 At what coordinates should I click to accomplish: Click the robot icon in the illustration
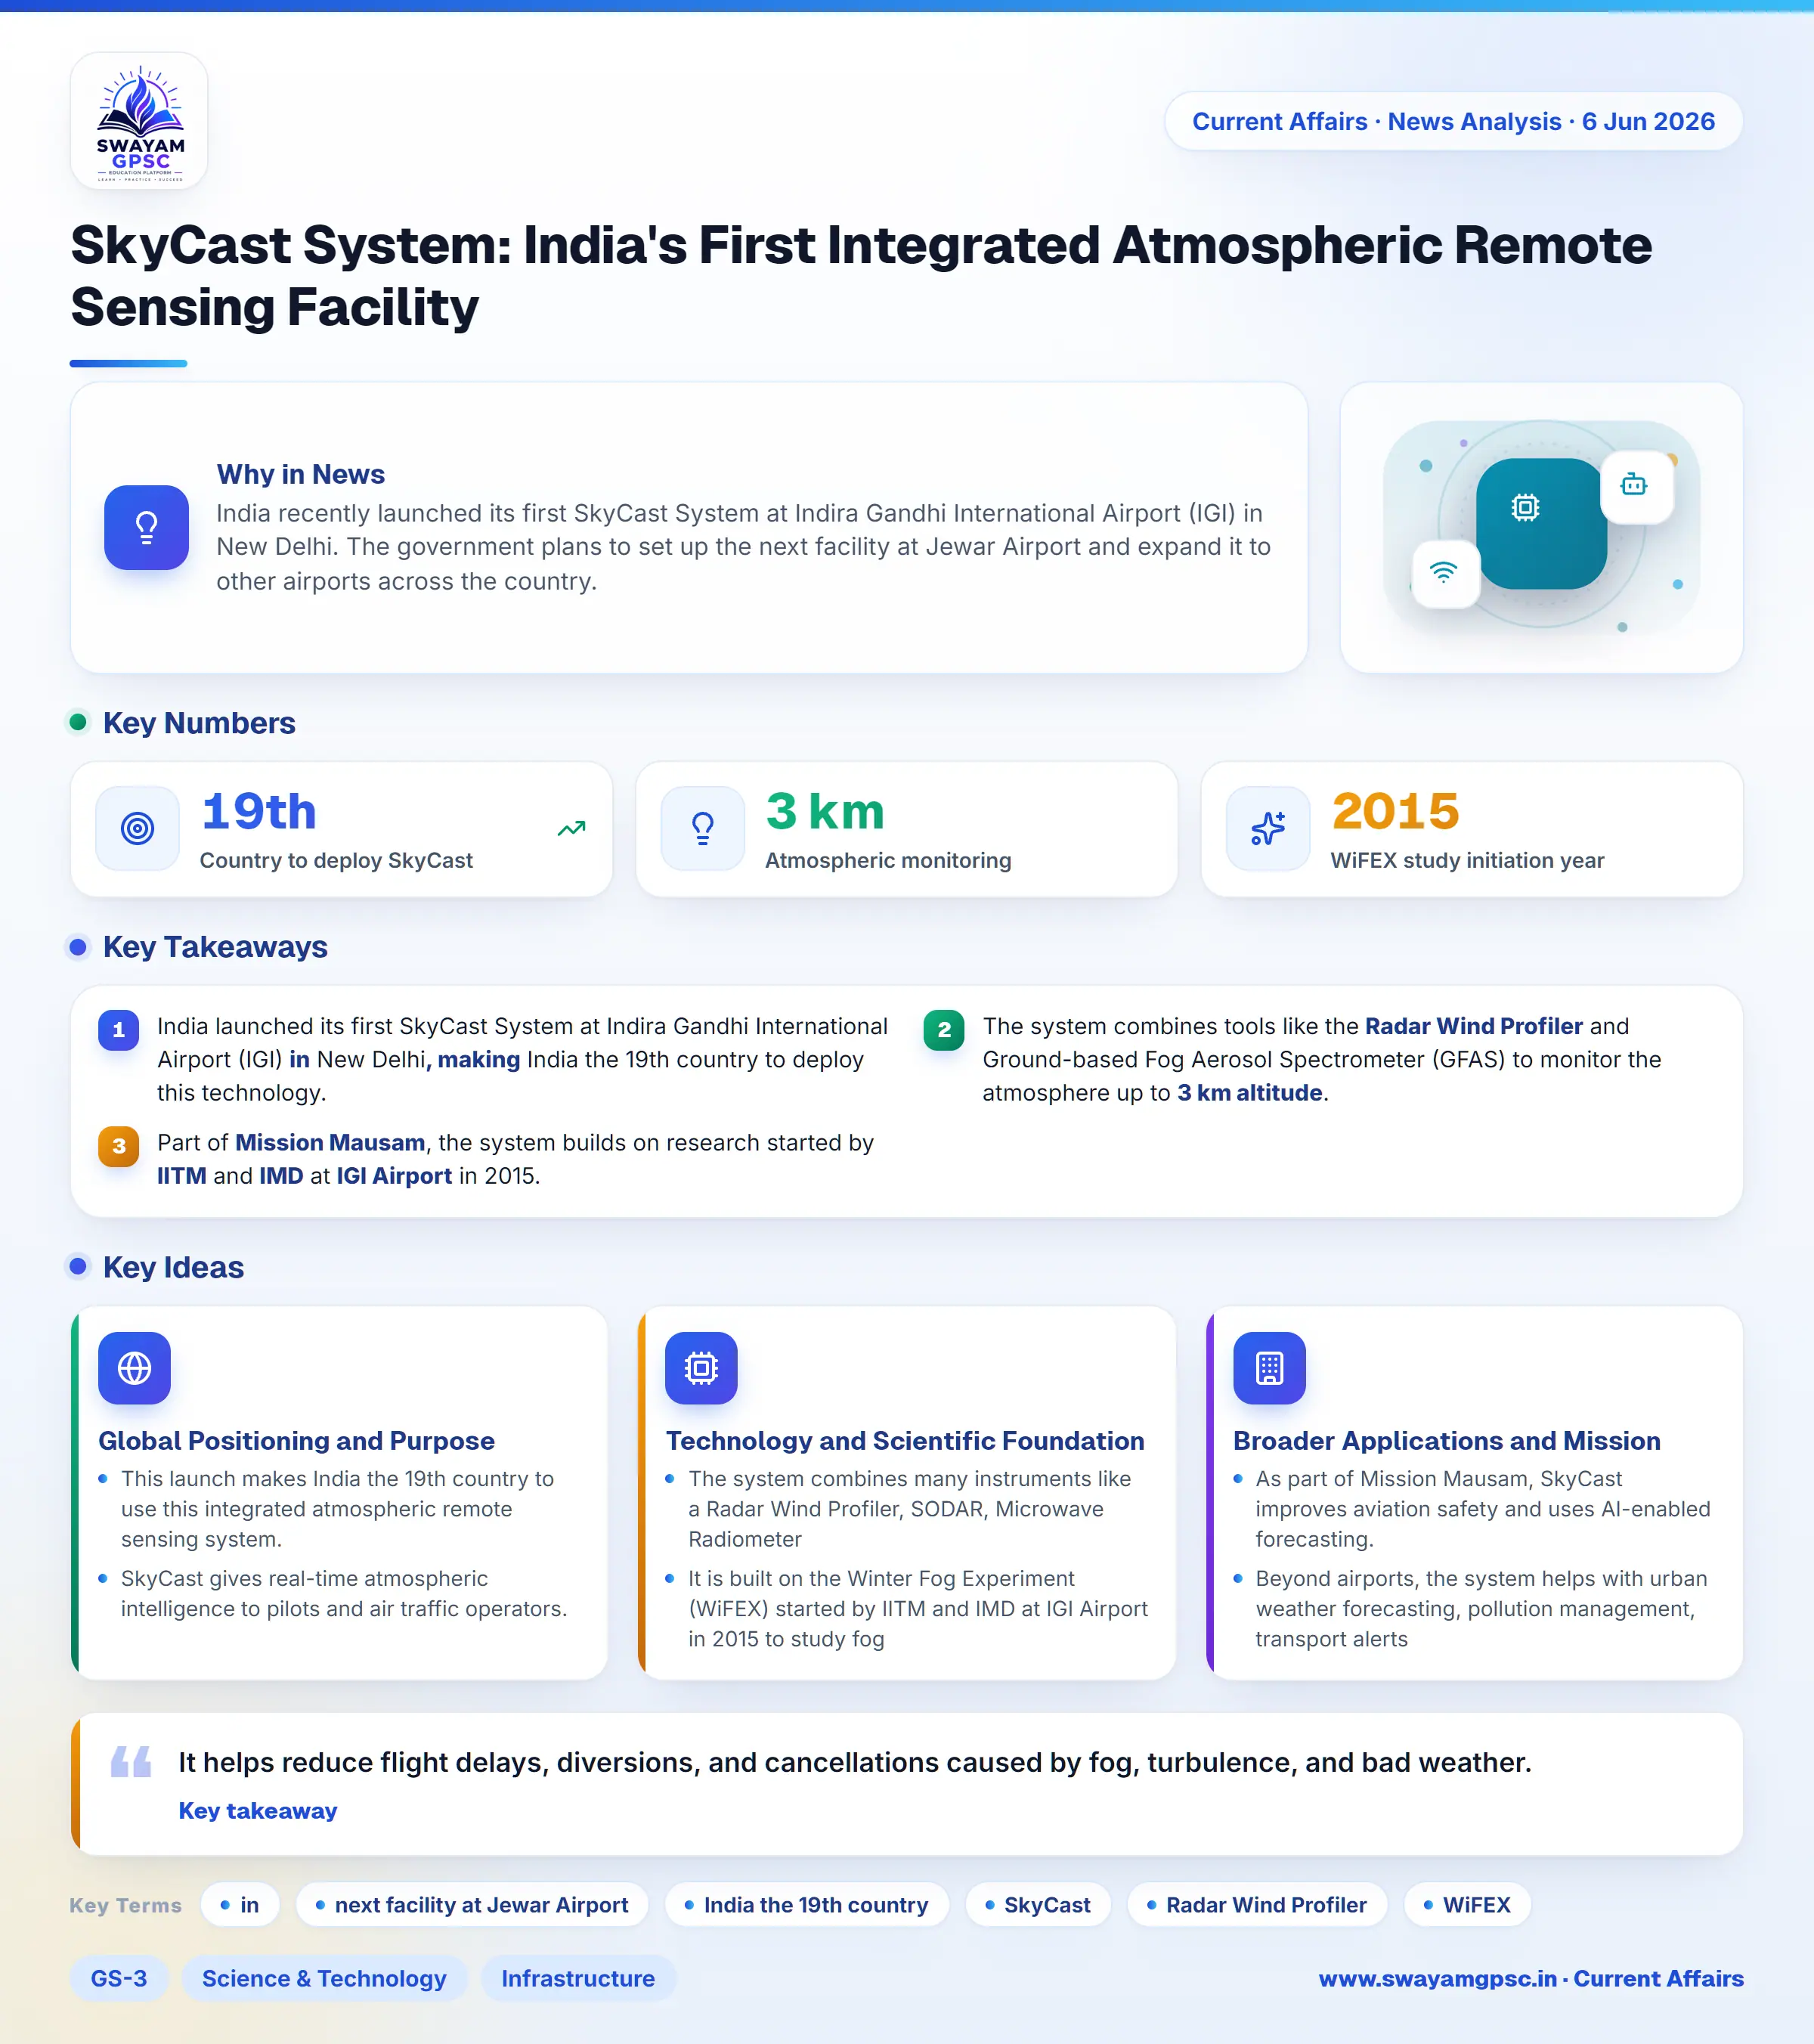click(1636, 485)
